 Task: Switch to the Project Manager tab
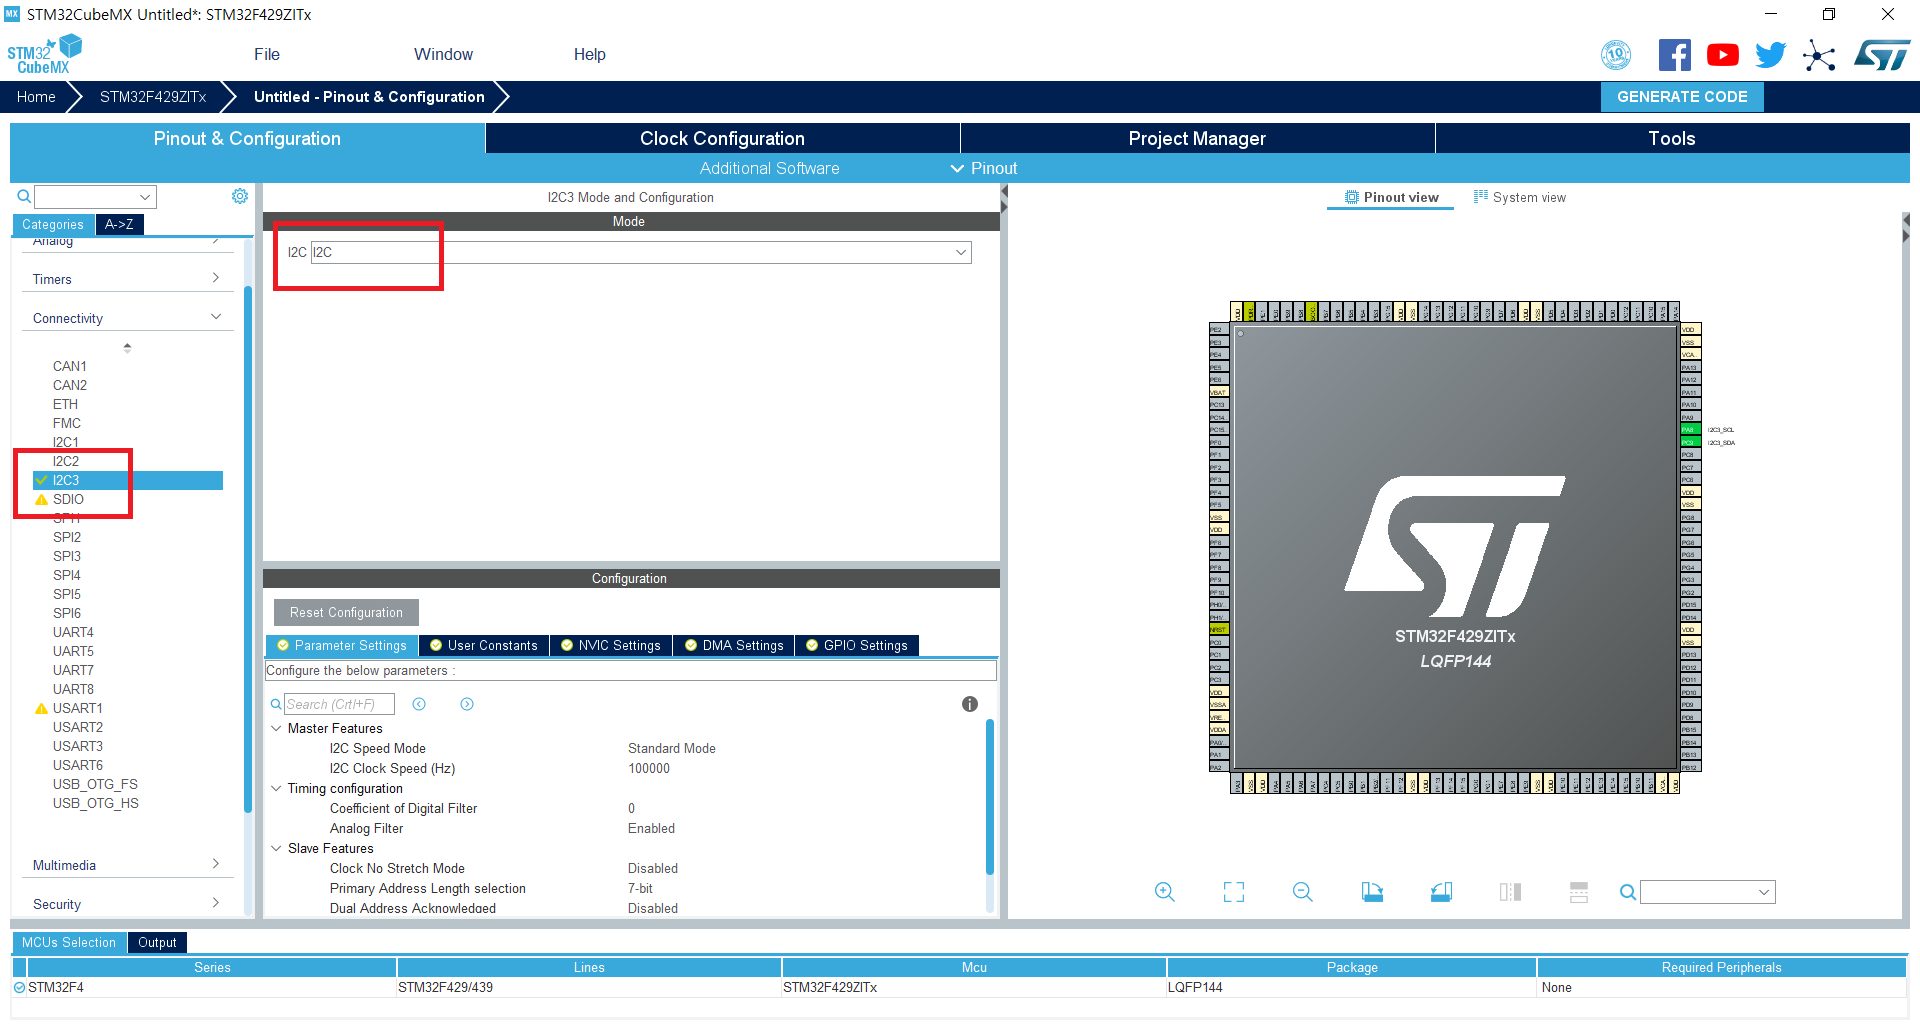1197,138
